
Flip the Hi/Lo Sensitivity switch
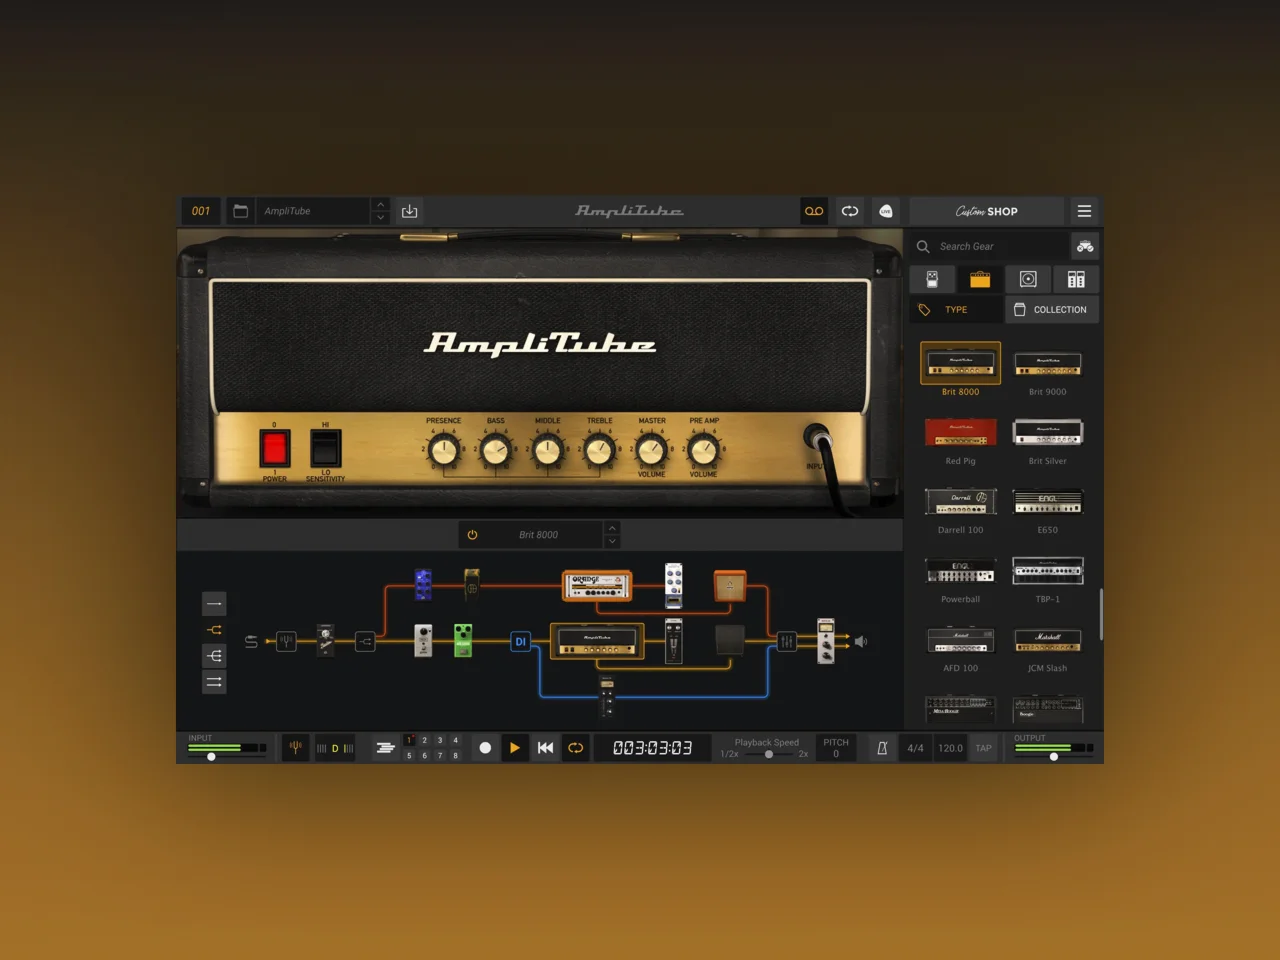325,448
